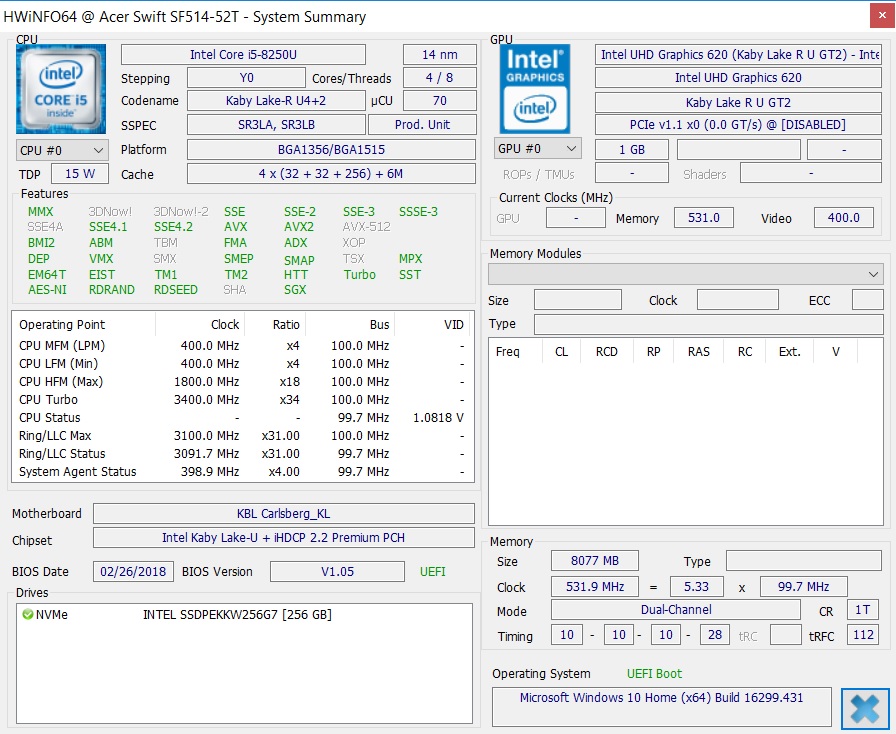
Task: Expand the Memory Modules dropdown list
Action: [685, 274]
